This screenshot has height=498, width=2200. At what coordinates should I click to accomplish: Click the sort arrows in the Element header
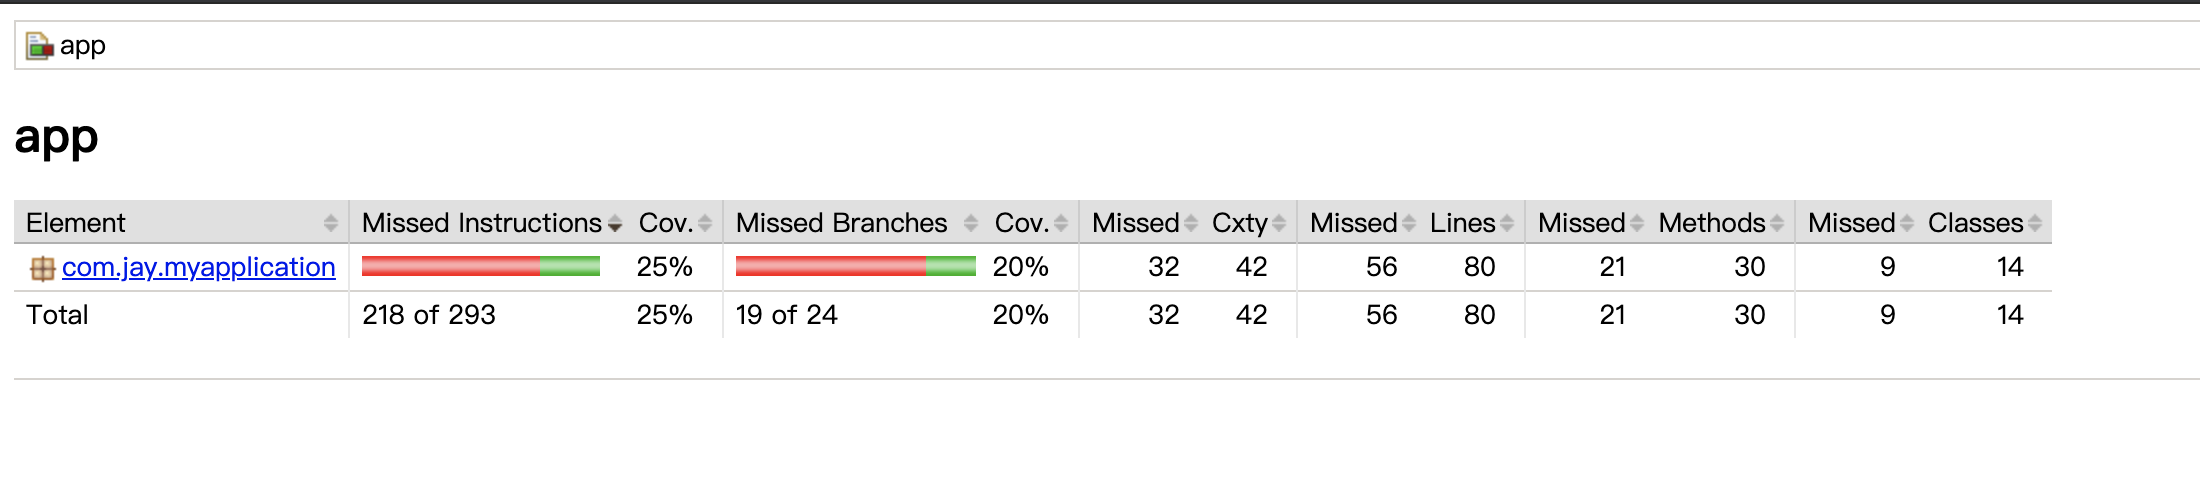tap(331, 223)
